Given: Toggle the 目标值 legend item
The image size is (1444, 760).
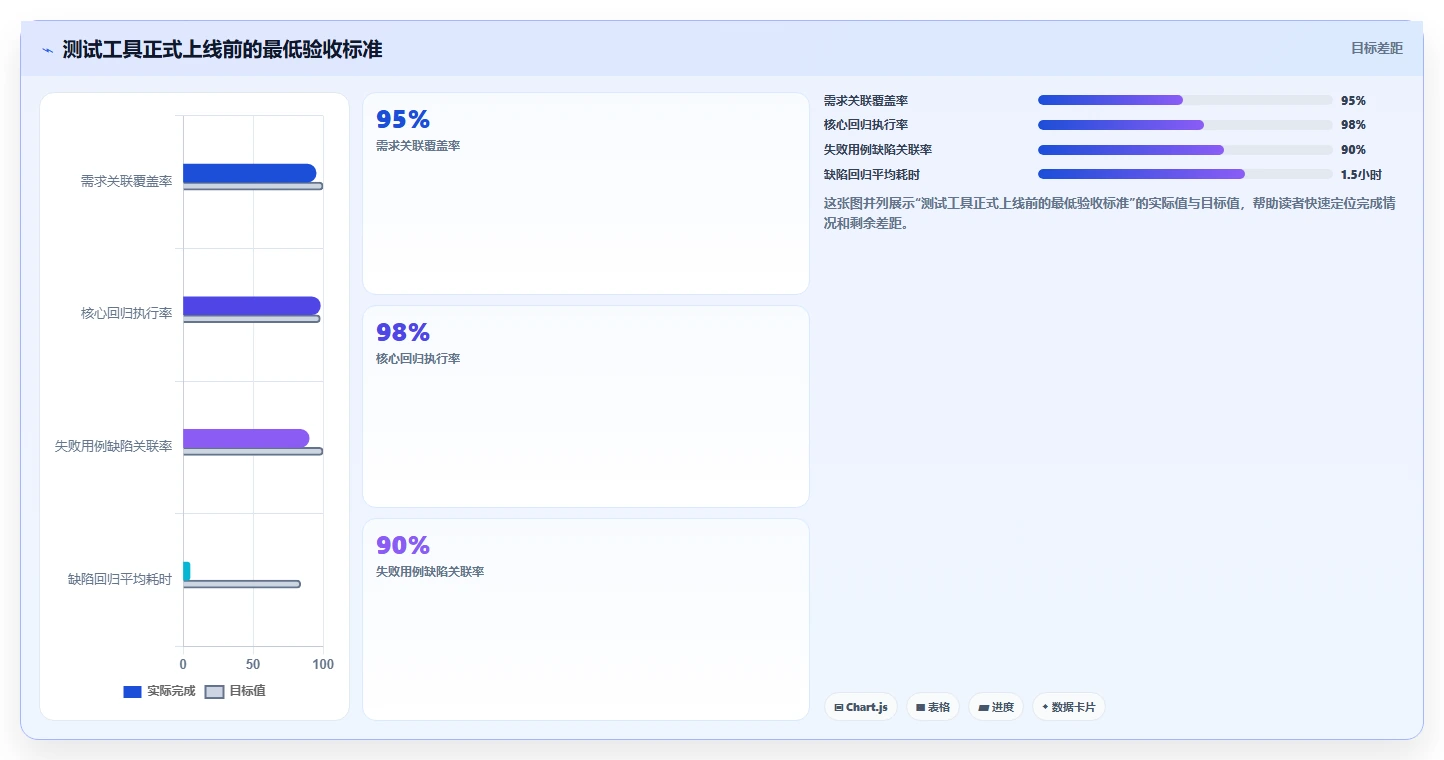Looking at the screenshot, I should (235, 691).
